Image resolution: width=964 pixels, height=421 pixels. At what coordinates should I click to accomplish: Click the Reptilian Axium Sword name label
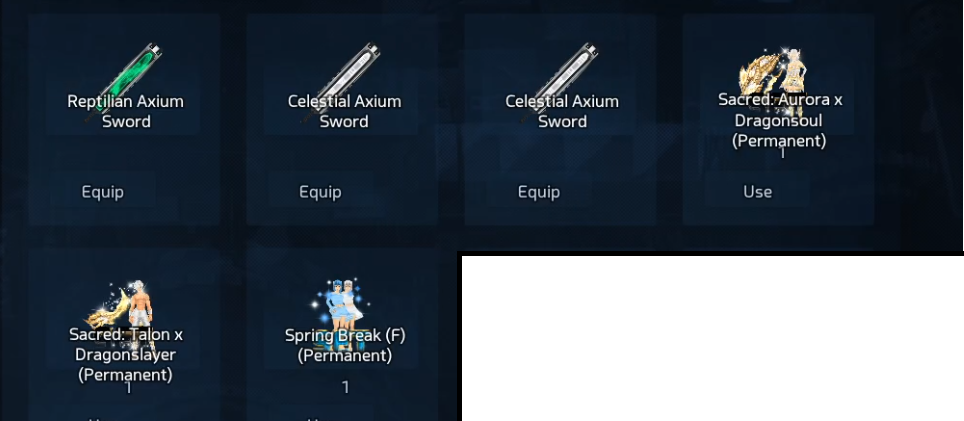point(125,111)
